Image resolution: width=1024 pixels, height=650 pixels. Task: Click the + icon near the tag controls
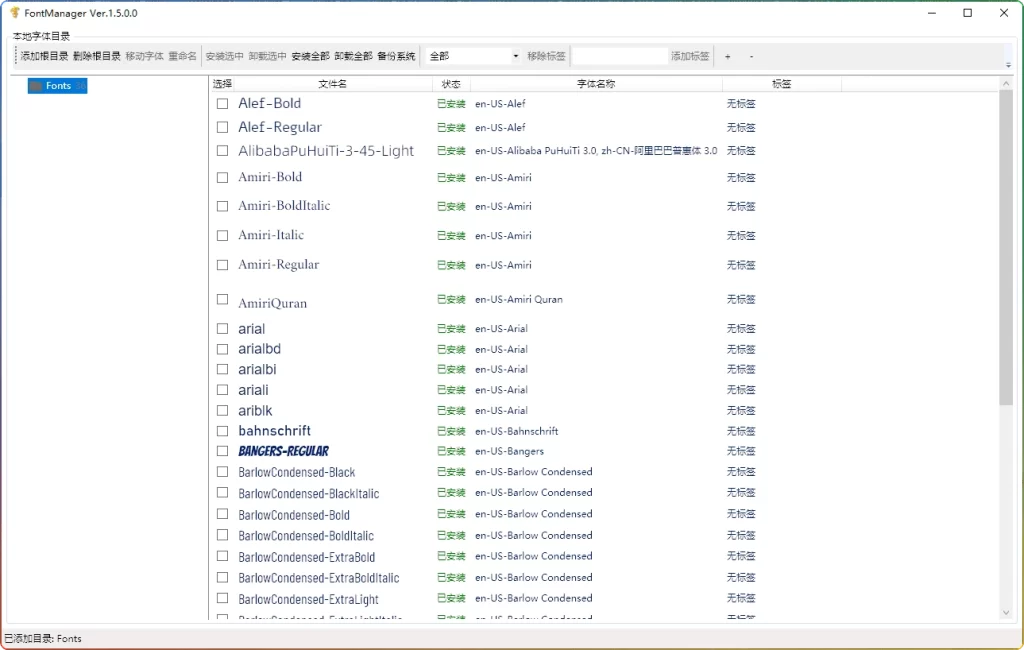pyautogui.click(x=727, y=55)
